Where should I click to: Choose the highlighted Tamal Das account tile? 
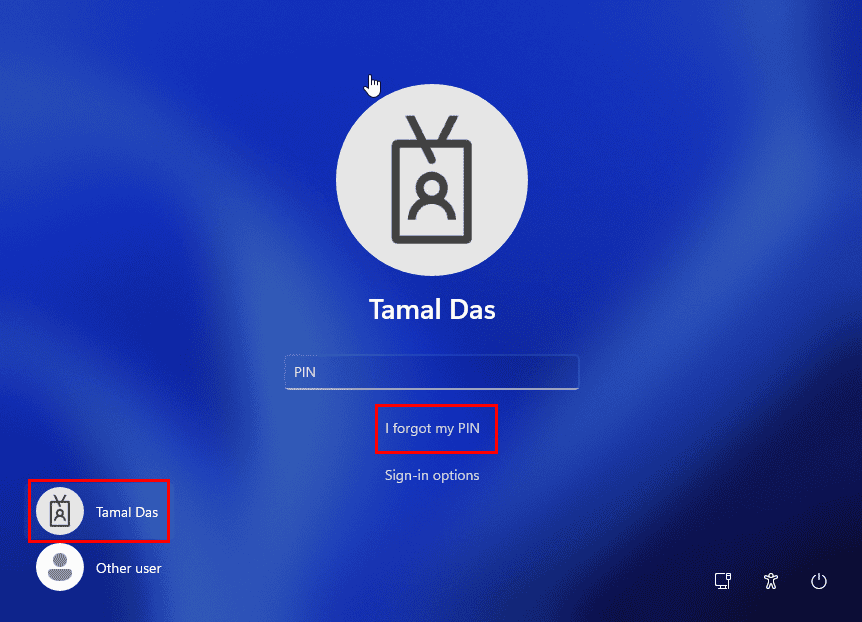[99, 511]
